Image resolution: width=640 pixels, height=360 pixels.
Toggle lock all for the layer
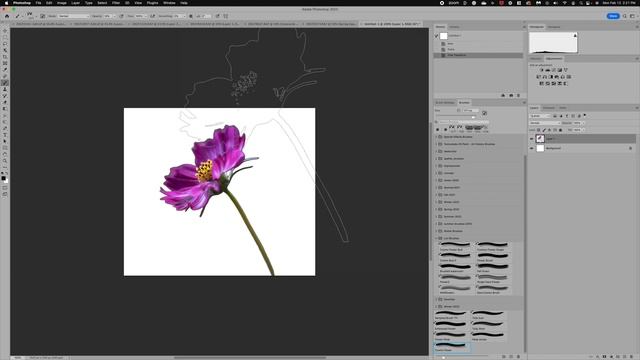[560, 130]
